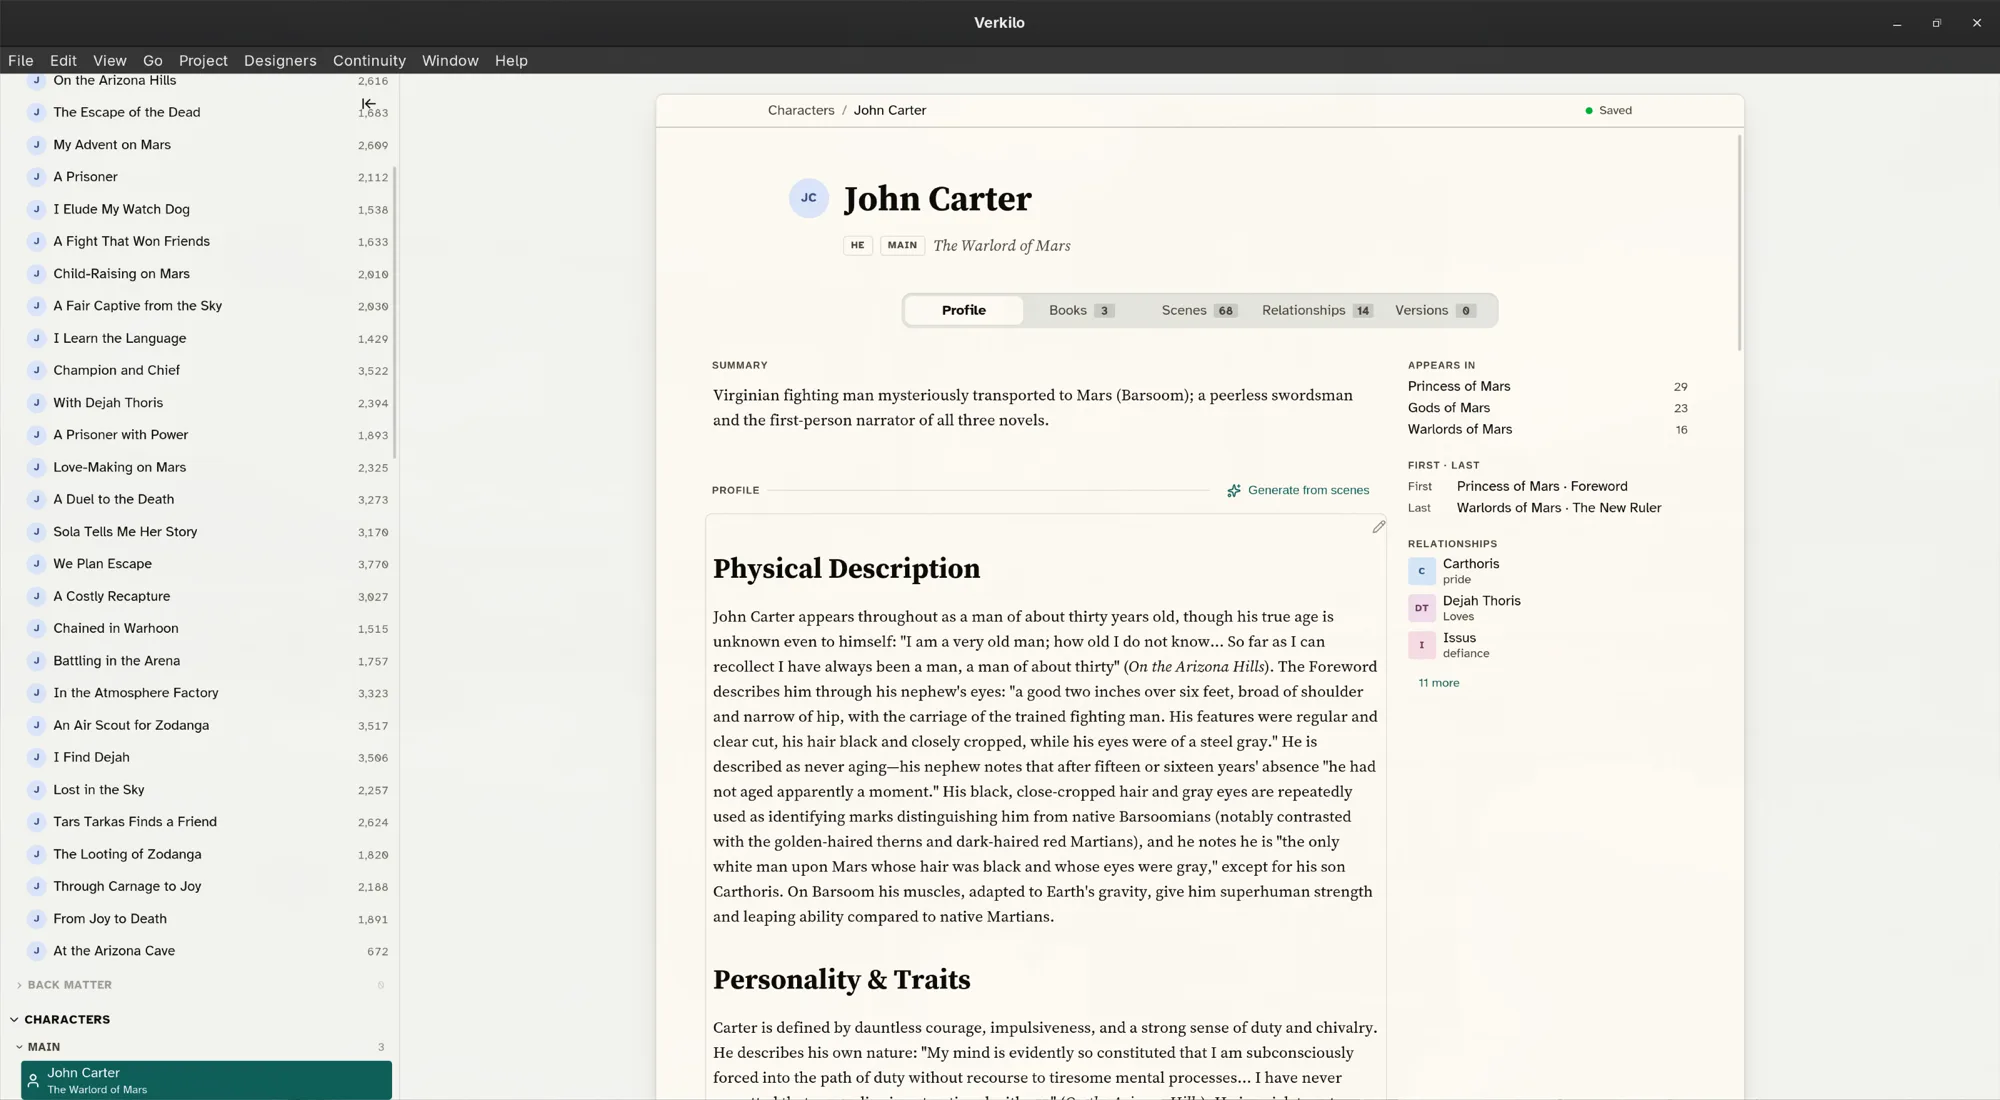This screenshot has width=2000, height=1100.
Task: Click the Issus relationship avatar
Action: (1421, 645)
